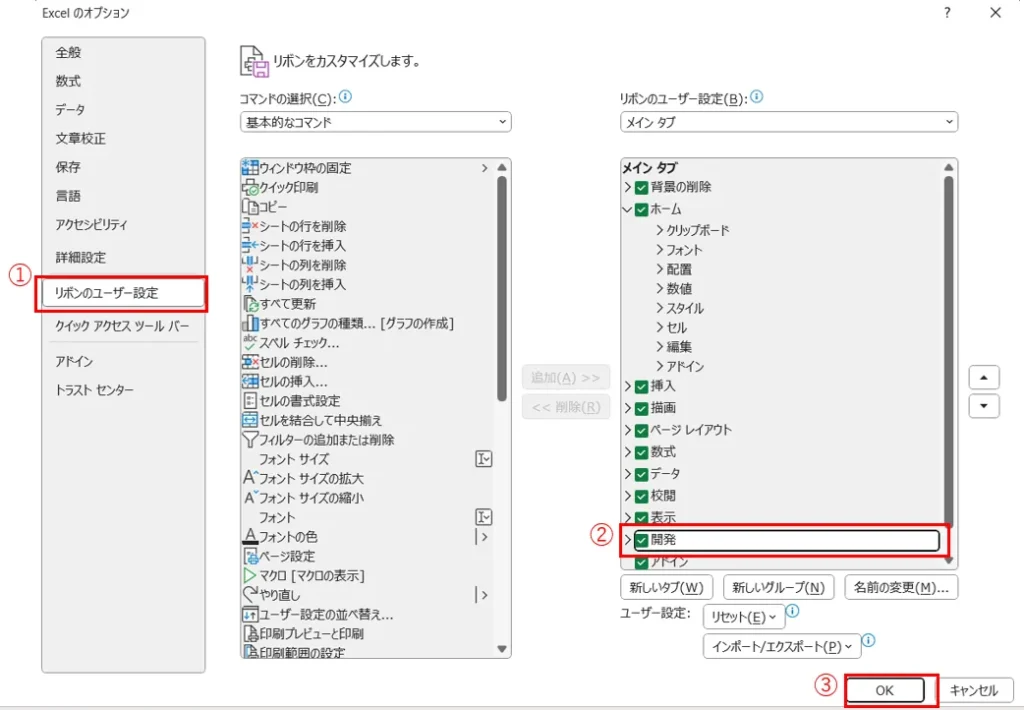Open the コマンドの選択 dropdown
Screen dimensions: 1024x710
376,122
